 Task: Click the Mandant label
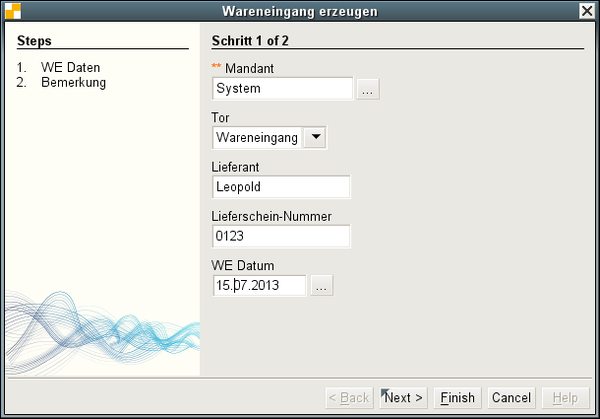click(249, 68)
